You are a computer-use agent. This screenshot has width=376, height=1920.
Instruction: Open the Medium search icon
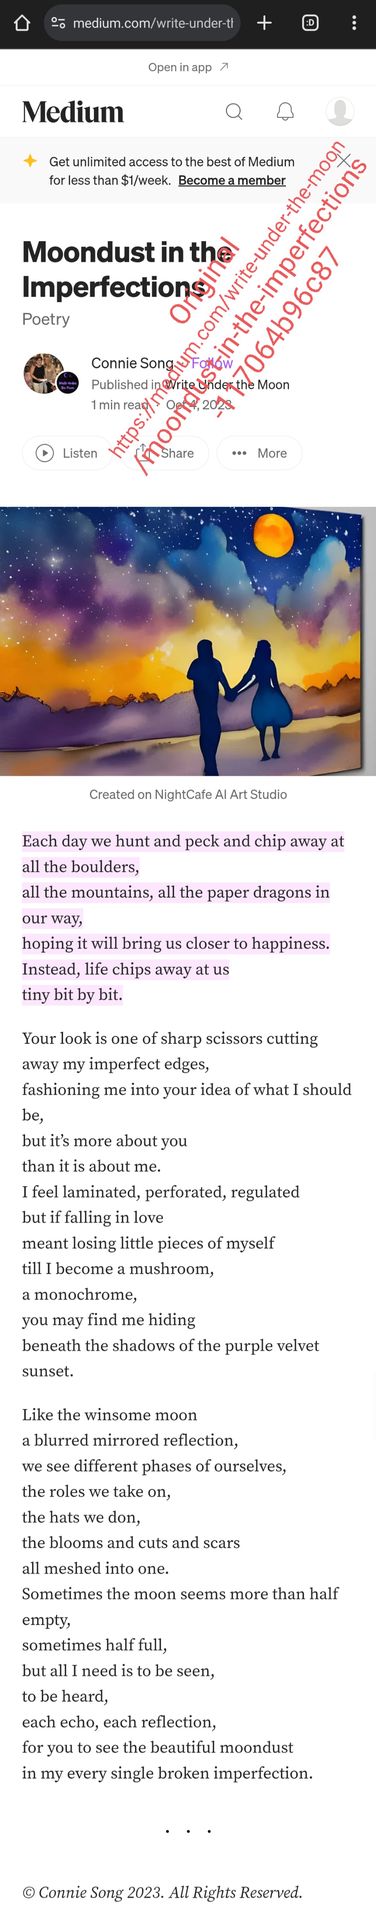234,111
